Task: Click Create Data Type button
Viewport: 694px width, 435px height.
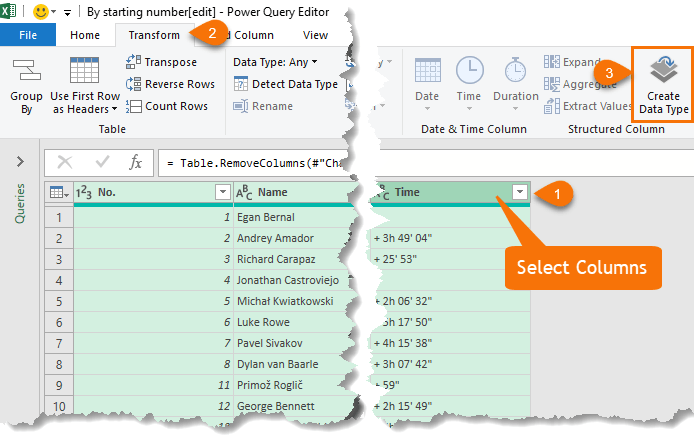Action: click(663, 85)
